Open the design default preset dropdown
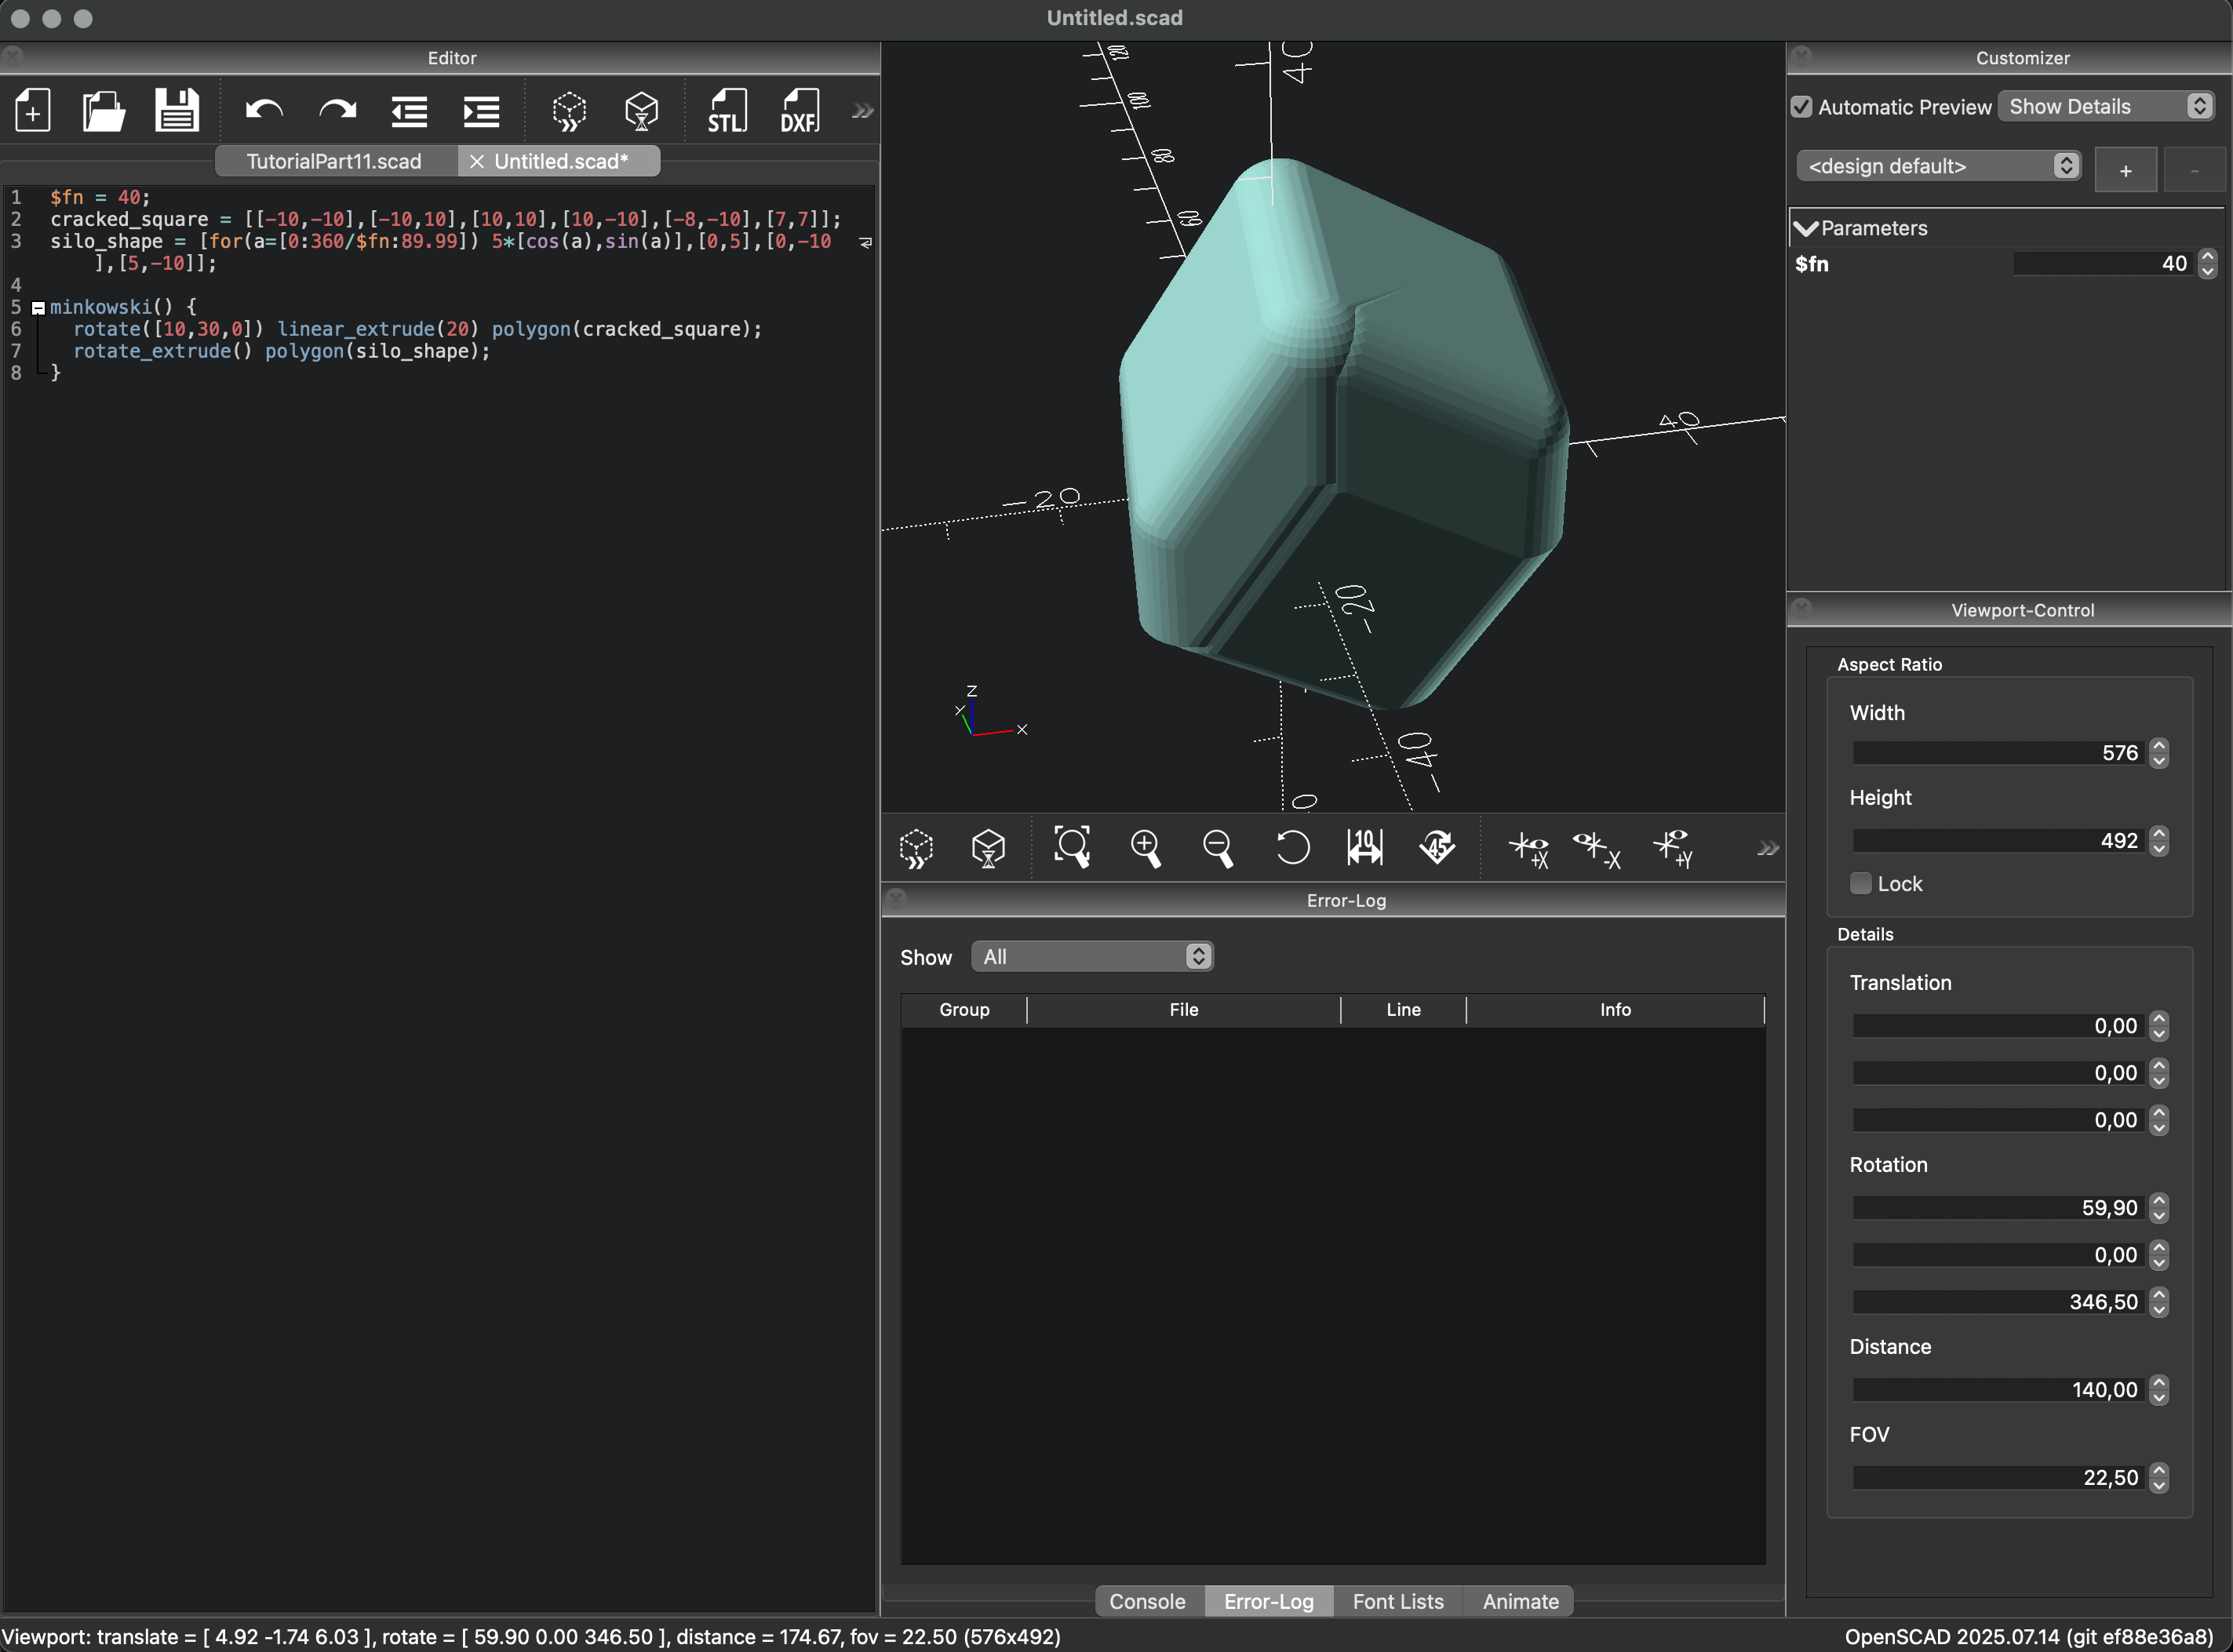 pos(1938,166)
